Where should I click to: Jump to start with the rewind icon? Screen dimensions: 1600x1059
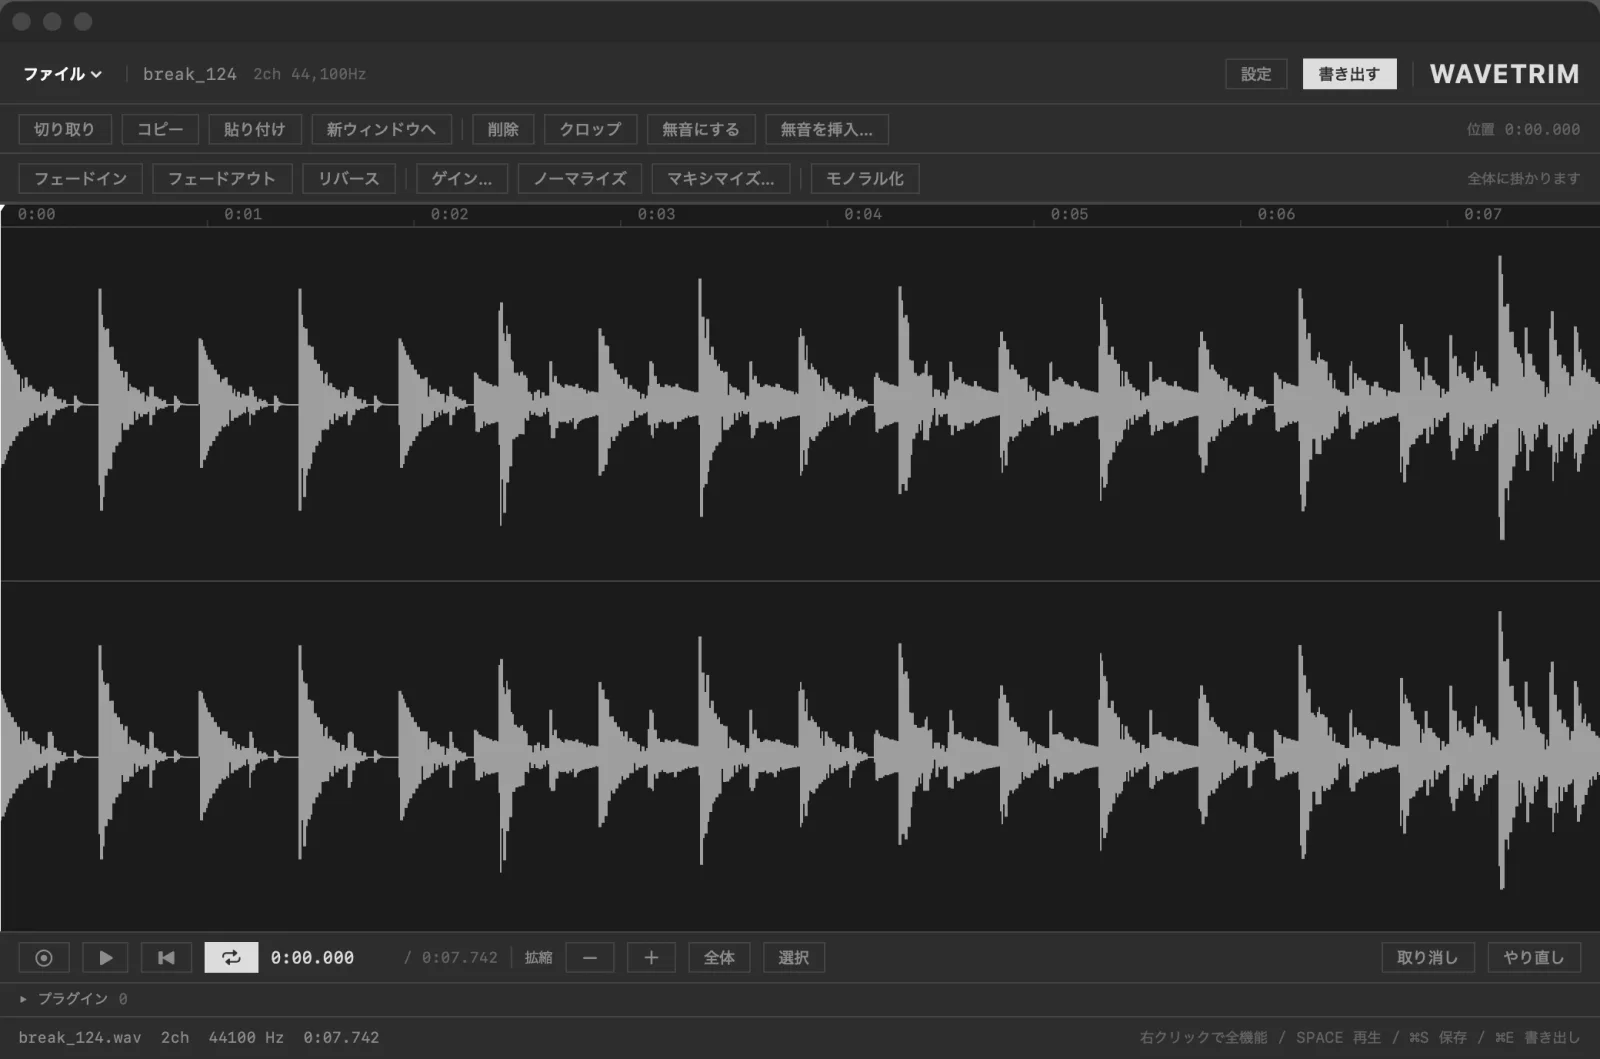pyautogui.click(x=167, y=958)
